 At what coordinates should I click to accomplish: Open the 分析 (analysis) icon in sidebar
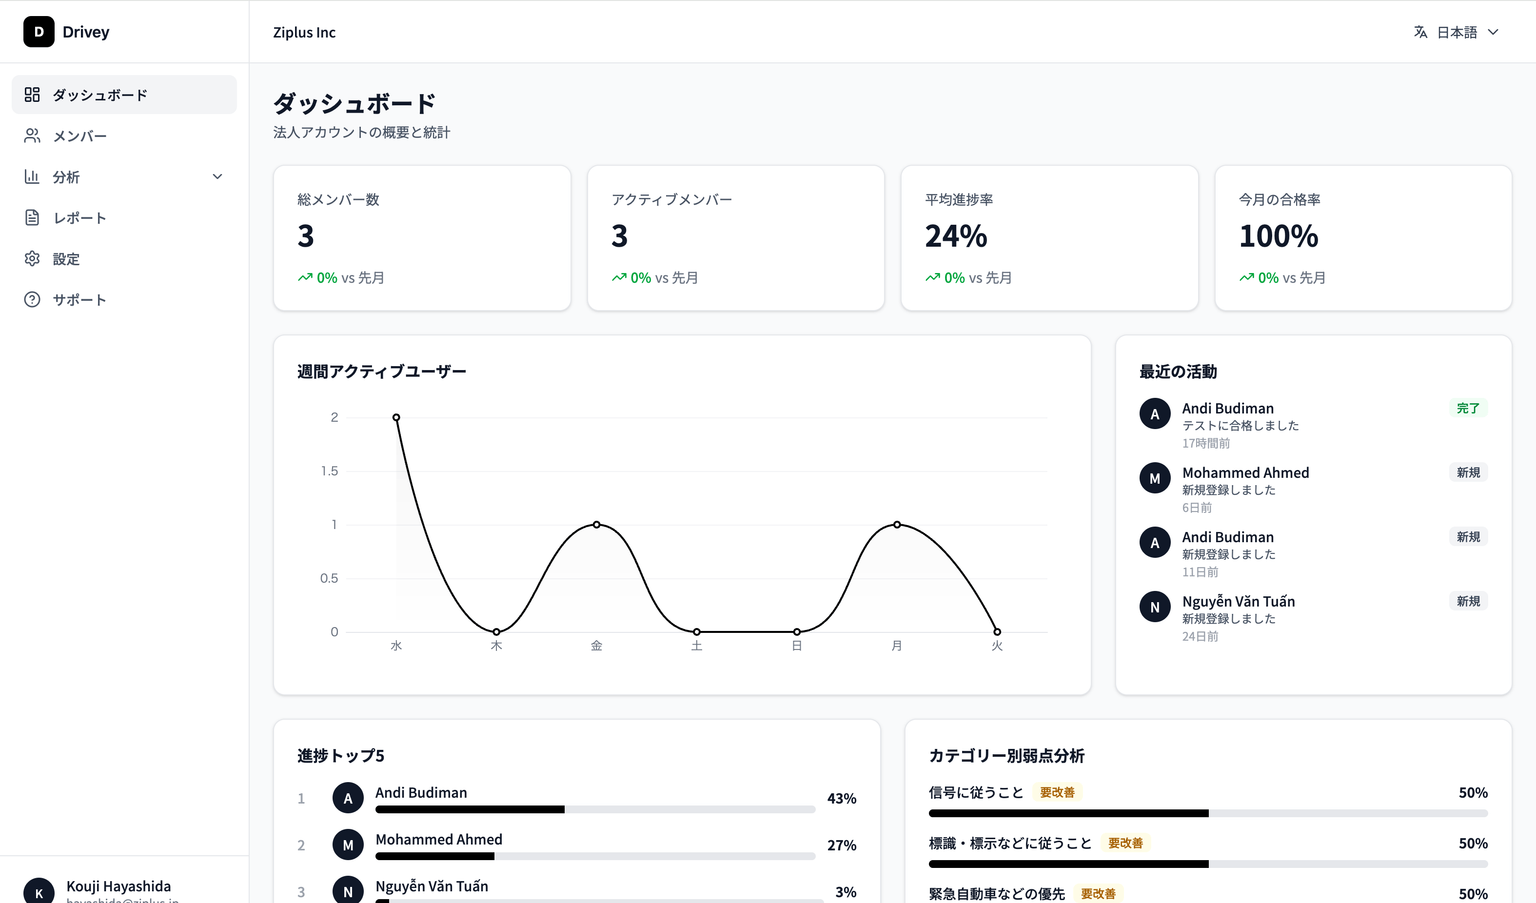[x=31, y=176]
